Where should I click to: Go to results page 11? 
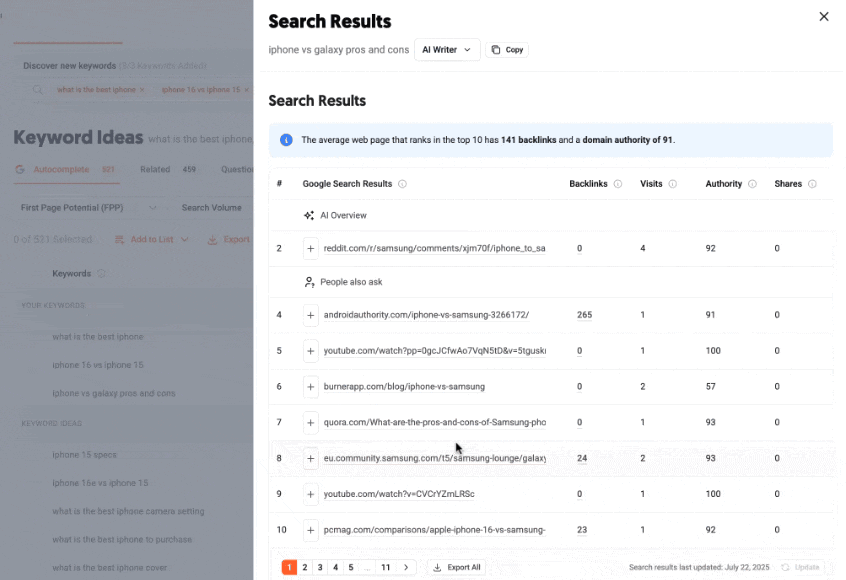tap(385, 567)
